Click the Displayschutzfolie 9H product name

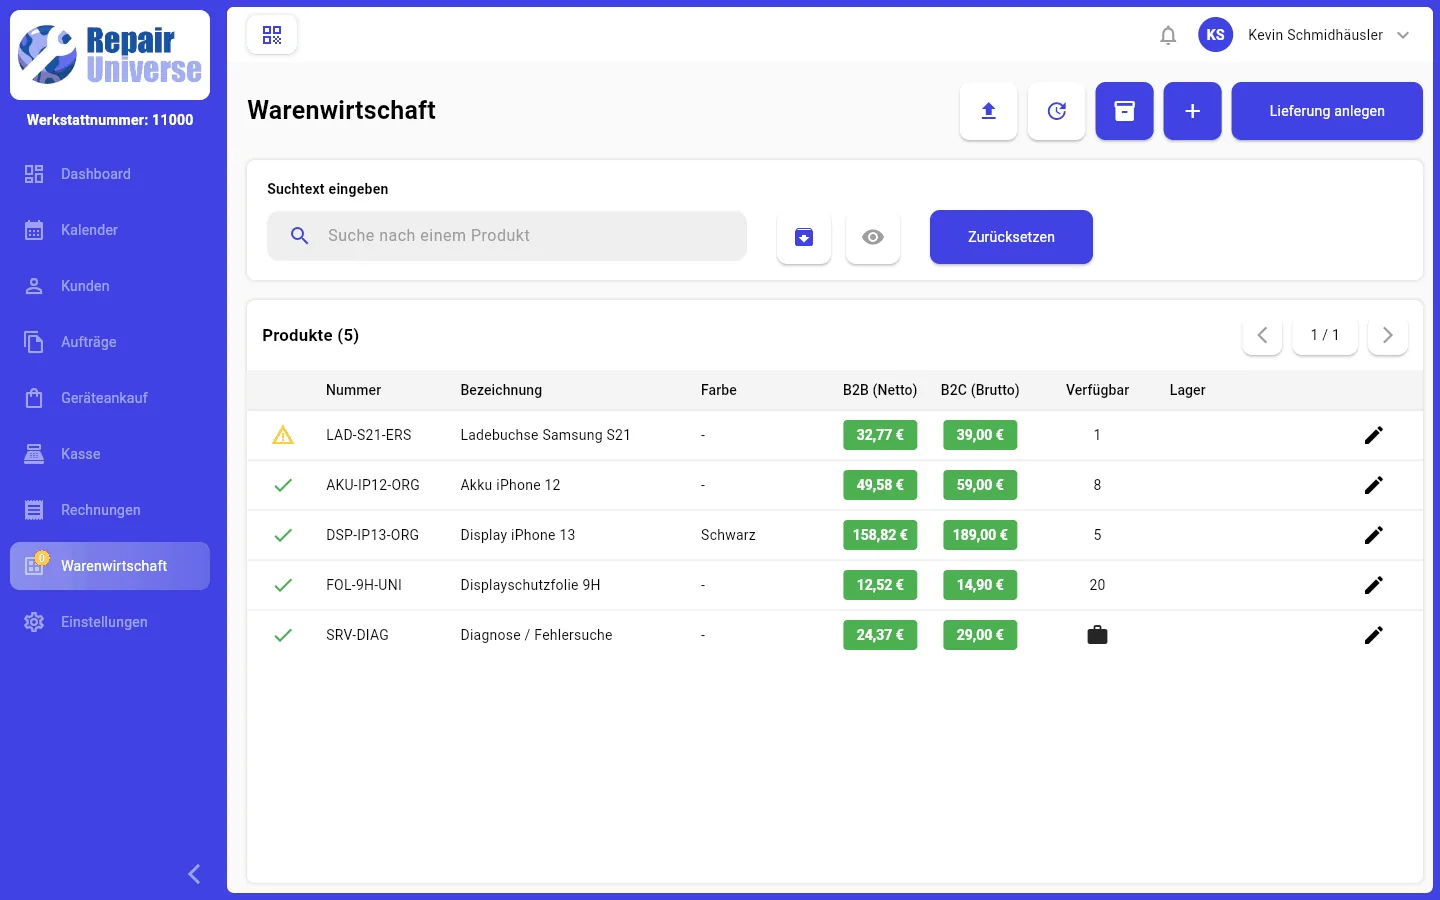click(530, 585)
